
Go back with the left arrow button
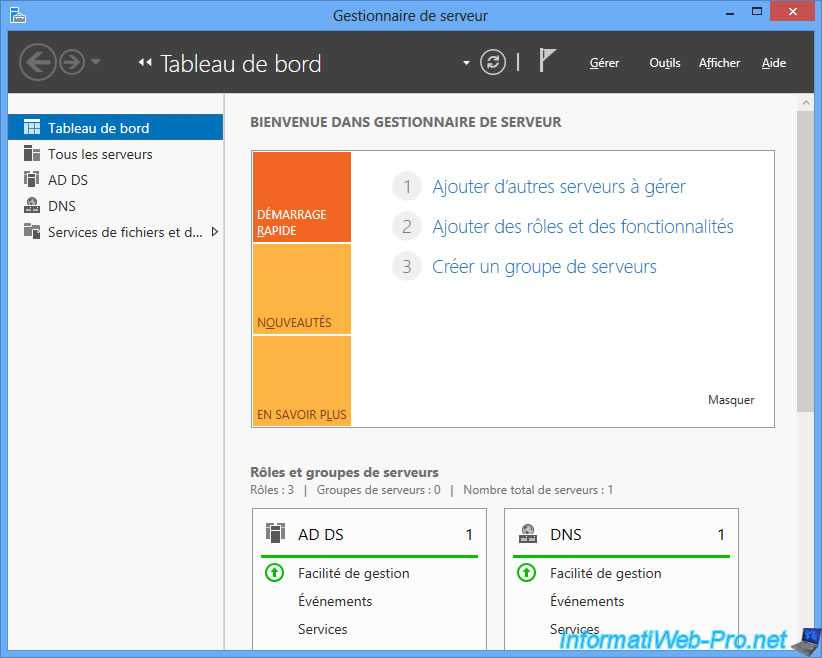pos(37,62)
